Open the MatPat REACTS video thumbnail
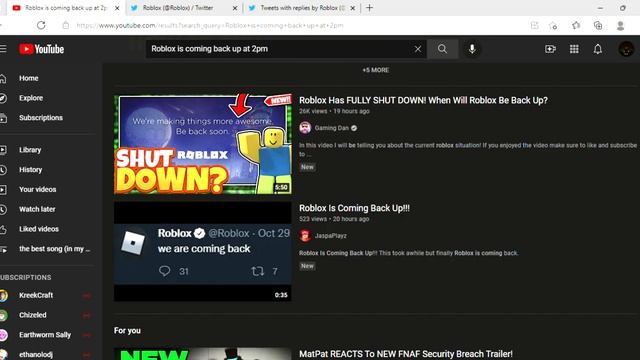Image resolution: width=640 pixels, height=360 pixels. (x=203, y=353)
